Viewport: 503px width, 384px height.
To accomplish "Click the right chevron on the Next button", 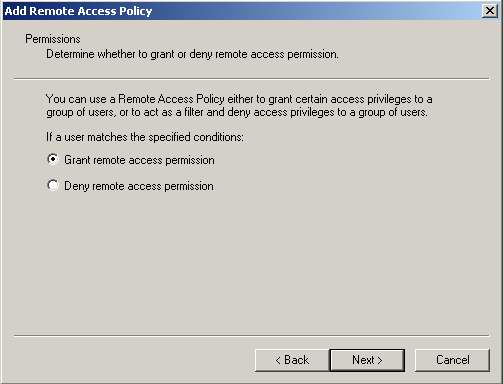I will tap(380, 360).
